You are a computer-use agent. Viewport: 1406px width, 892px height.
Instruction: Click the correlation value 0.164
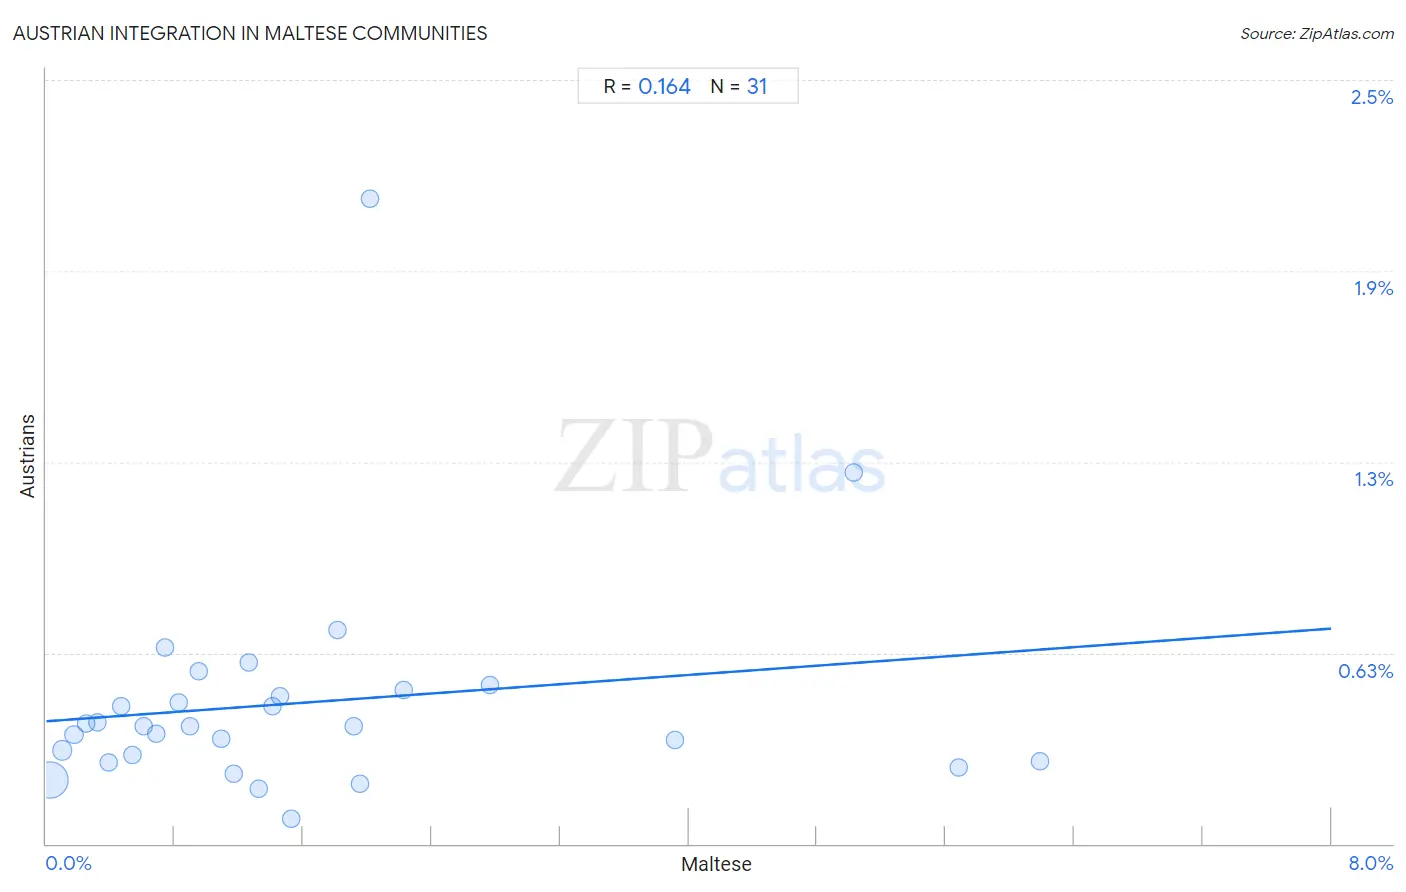point(664,87)
